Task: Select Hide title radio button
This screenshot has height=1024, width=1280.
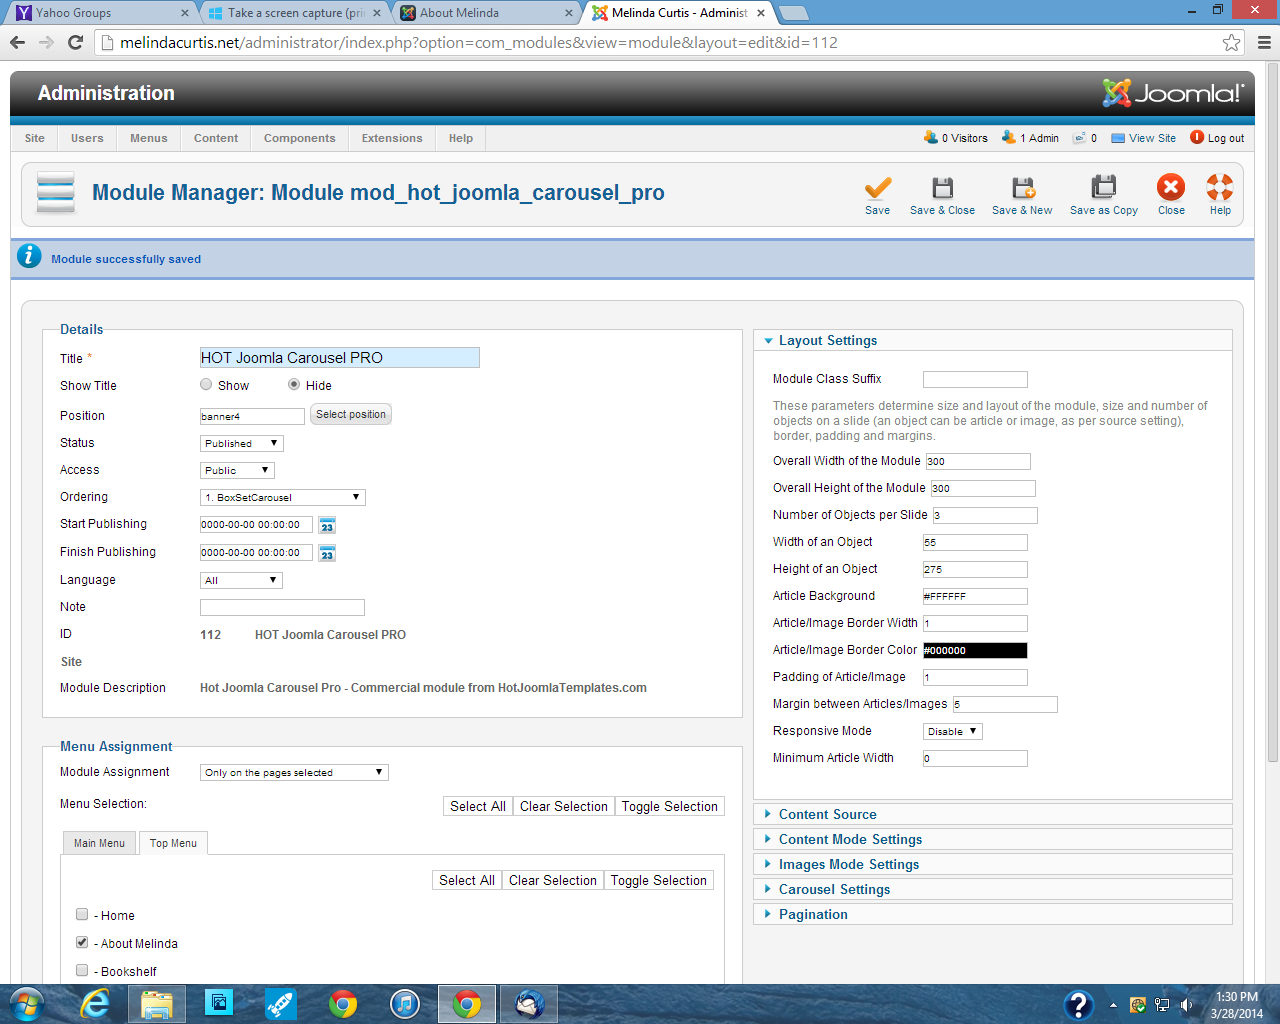Action: [x=294, y=384]
